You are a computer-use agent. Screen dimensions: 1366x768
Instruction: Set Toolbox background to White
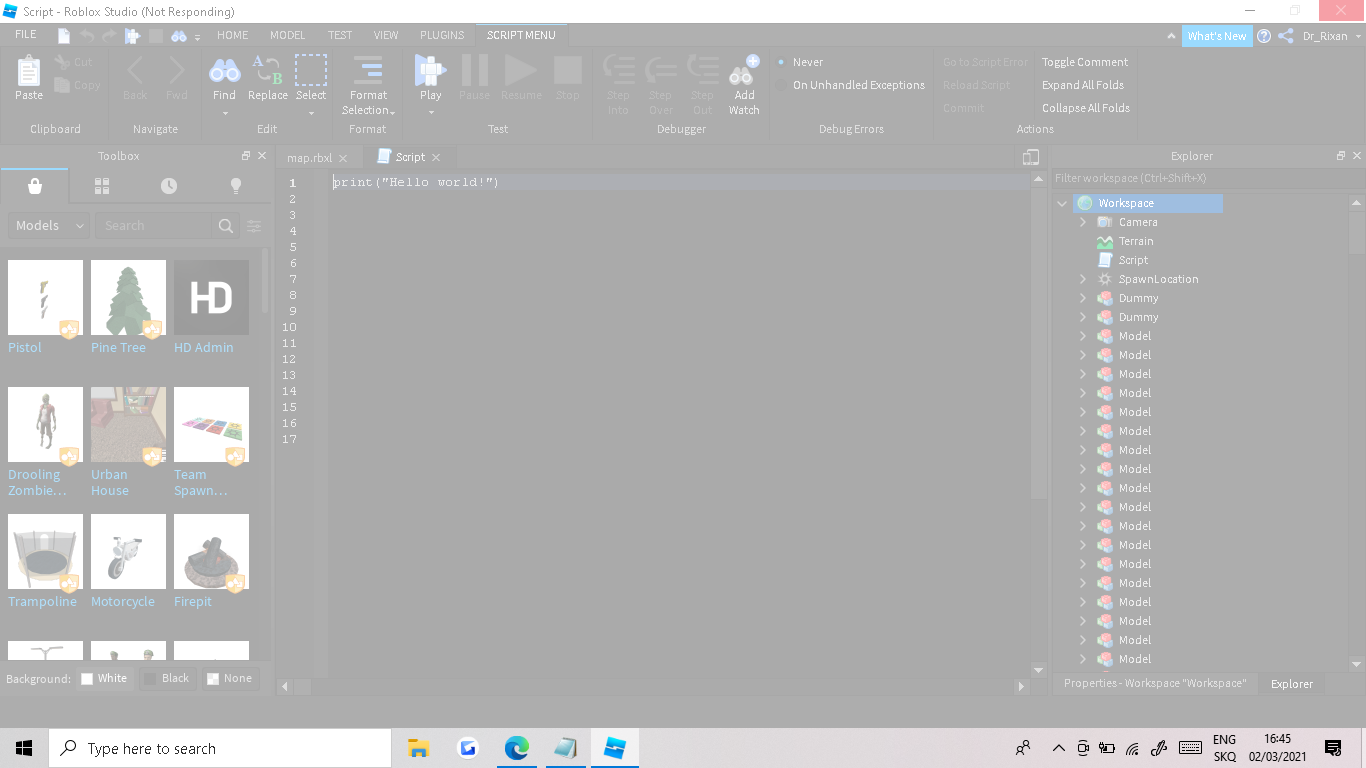pos(104,678)
